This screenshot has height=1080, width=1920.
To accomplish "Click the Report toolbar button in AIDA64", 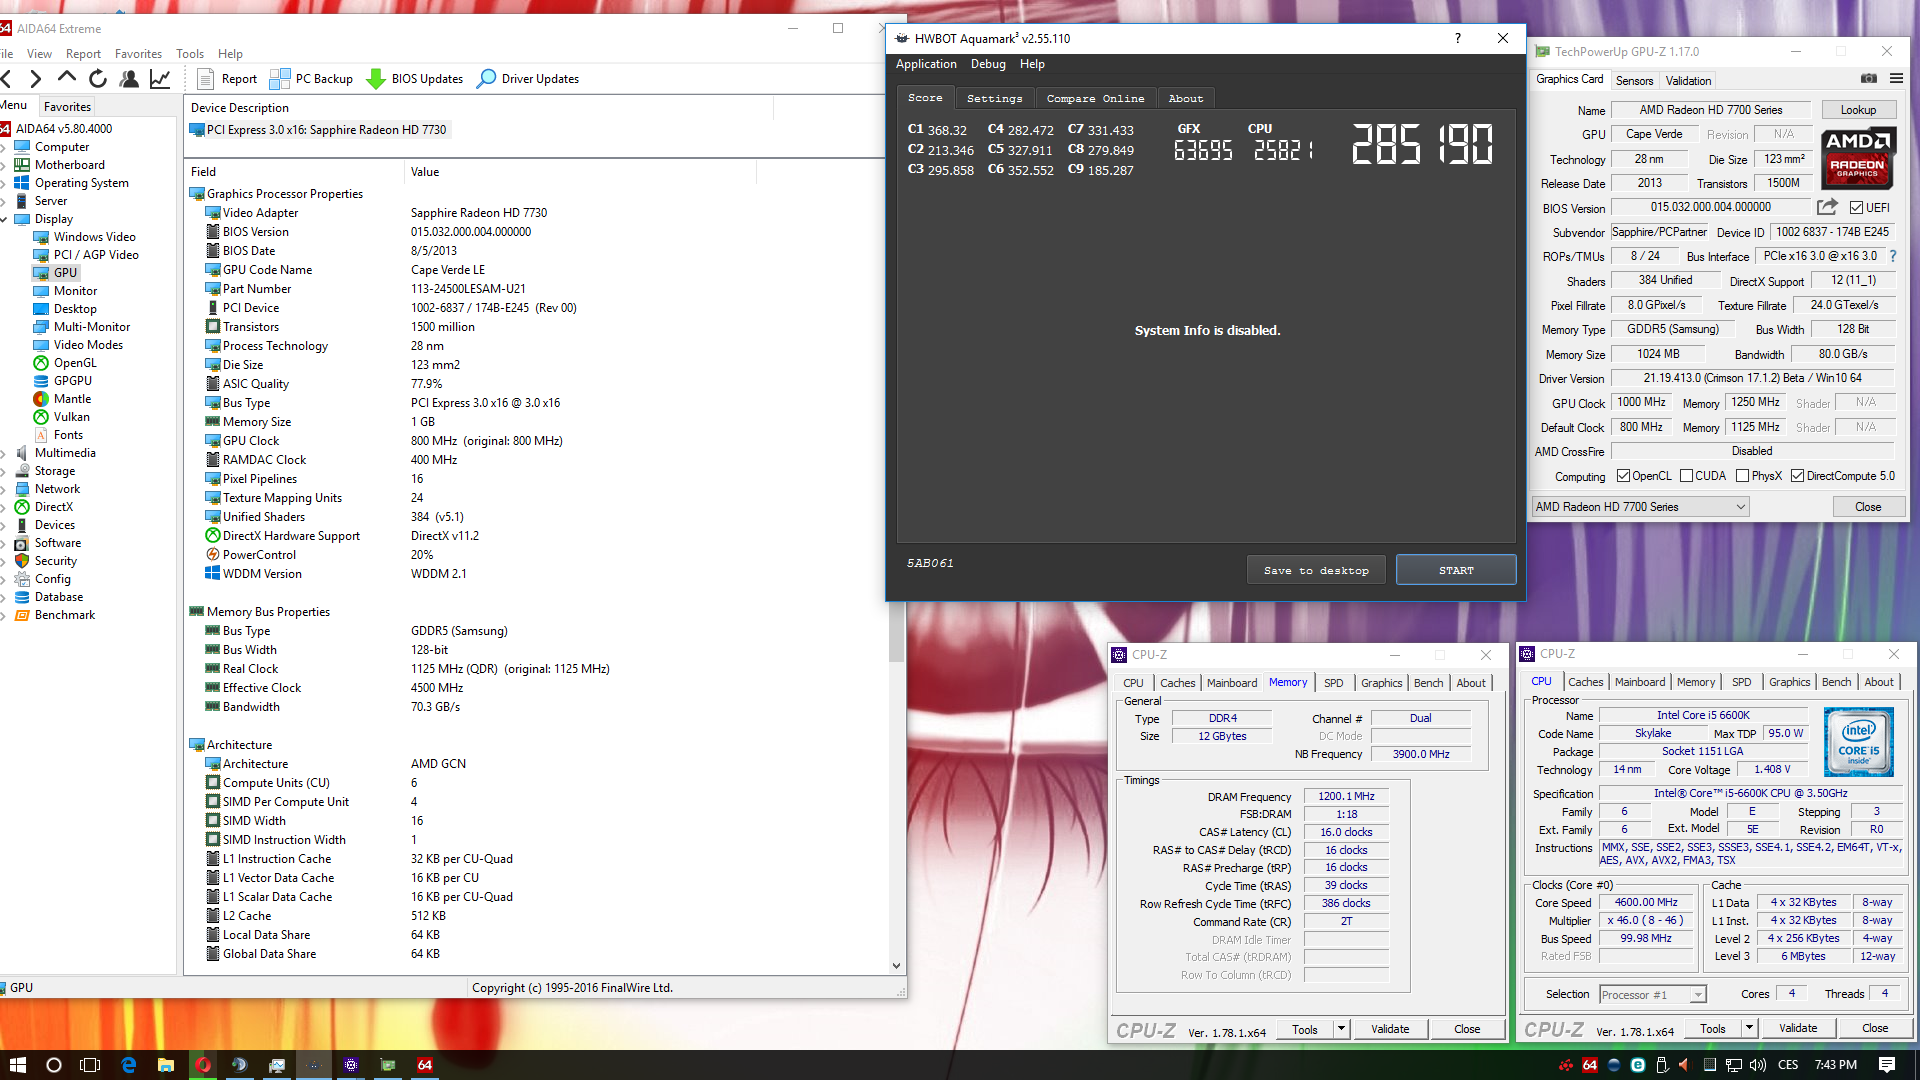I will point(227,79).
